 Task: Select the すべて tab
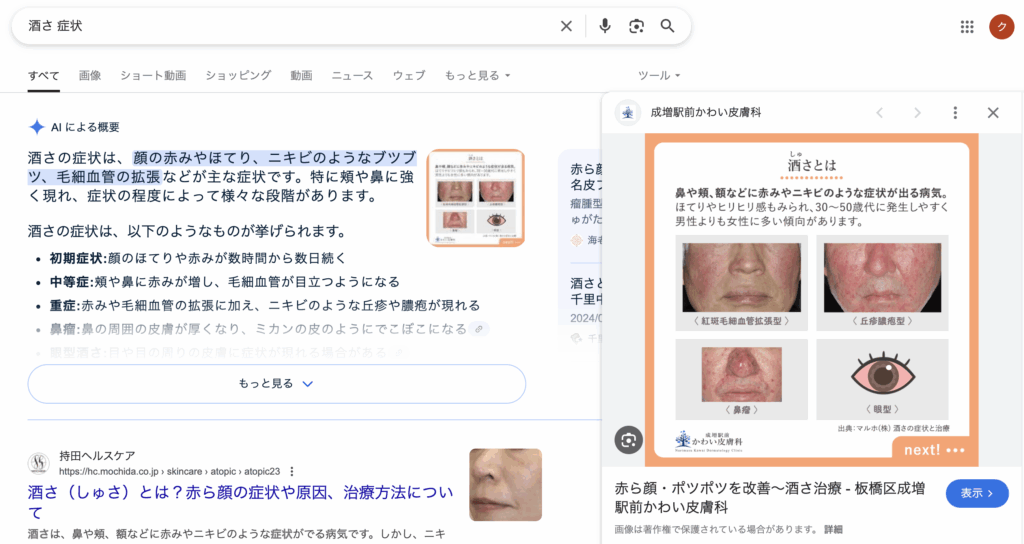tap(44, 76)
